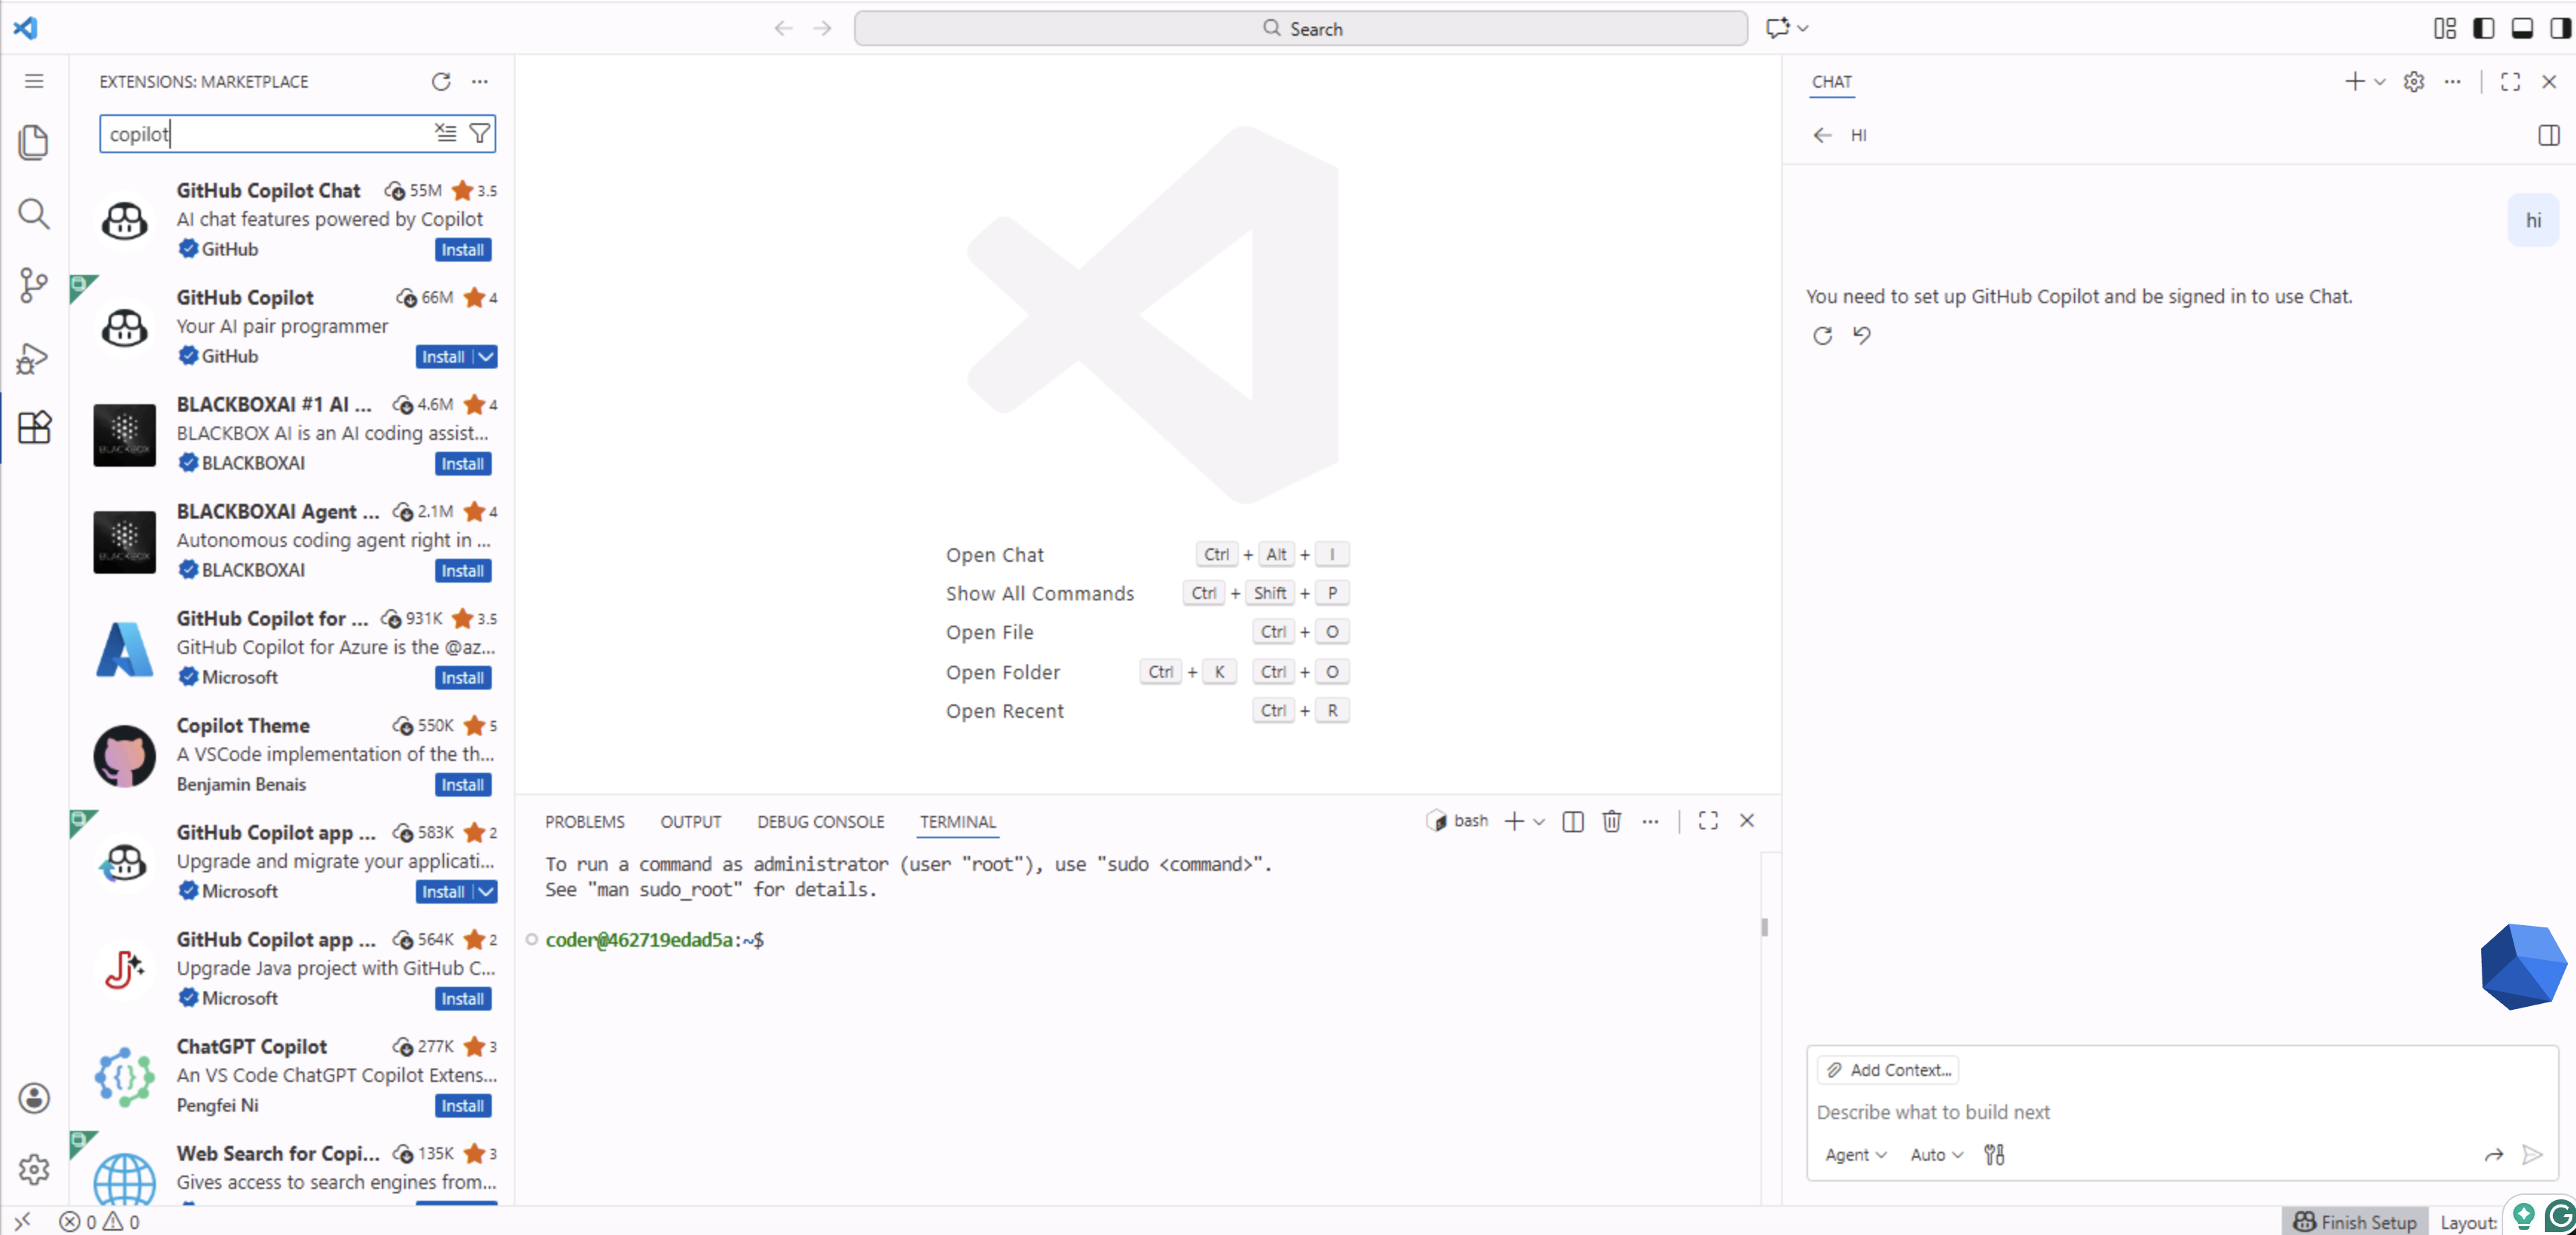This screenshot has height=1235, width=2576.
Task: Kill the terminal with trash icon
Action: pyautogui.click(x=1611, y=821)
